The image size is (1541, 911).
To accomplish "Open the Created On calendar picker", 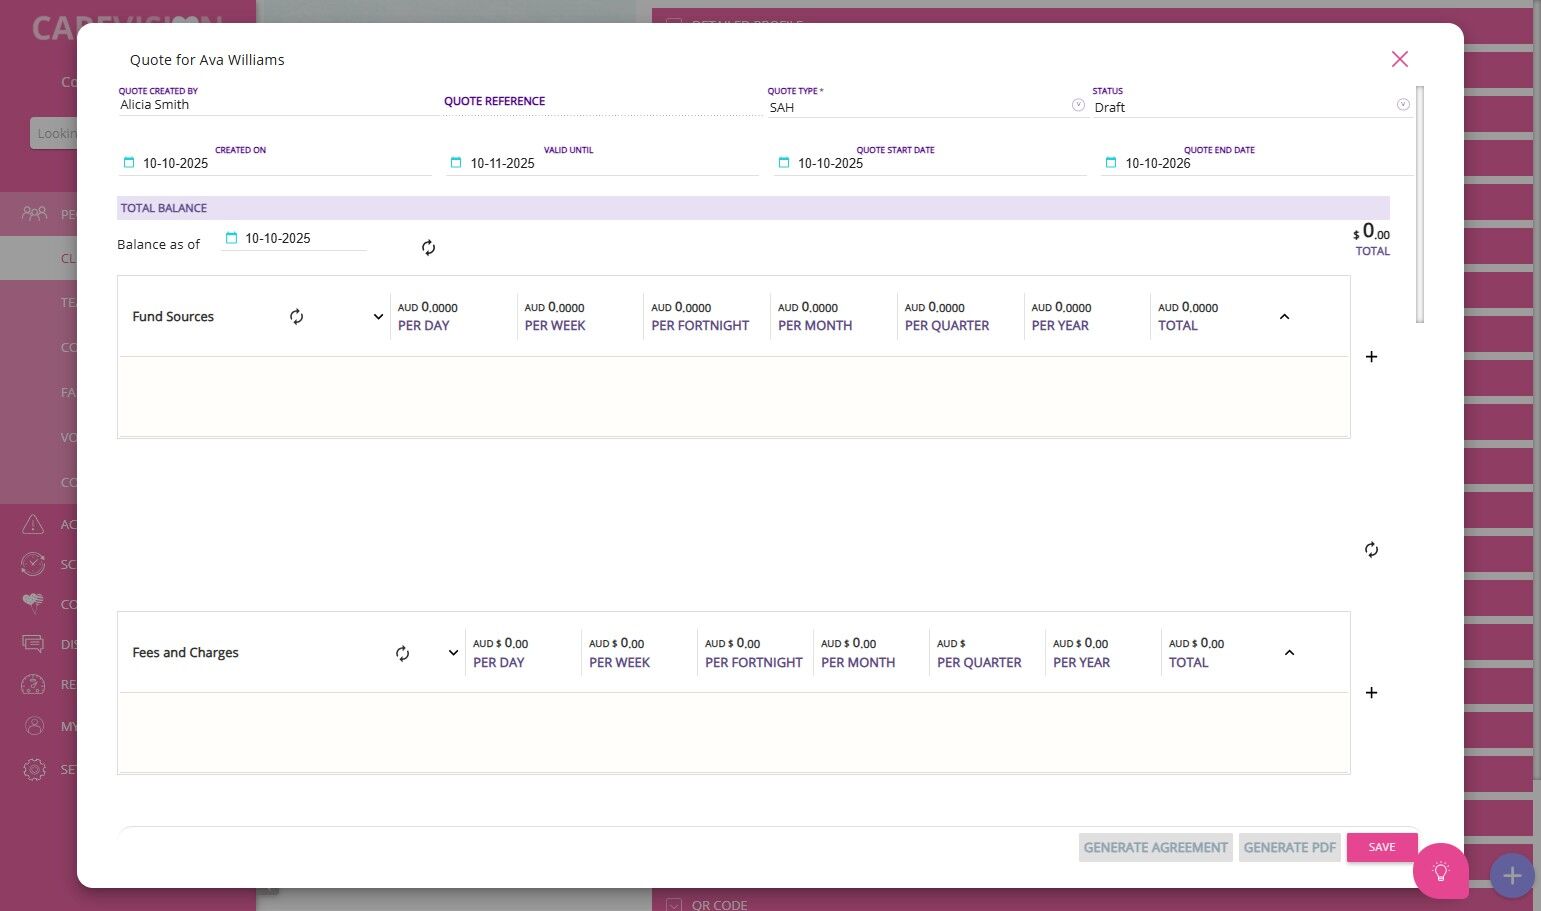I will [129, 163].
